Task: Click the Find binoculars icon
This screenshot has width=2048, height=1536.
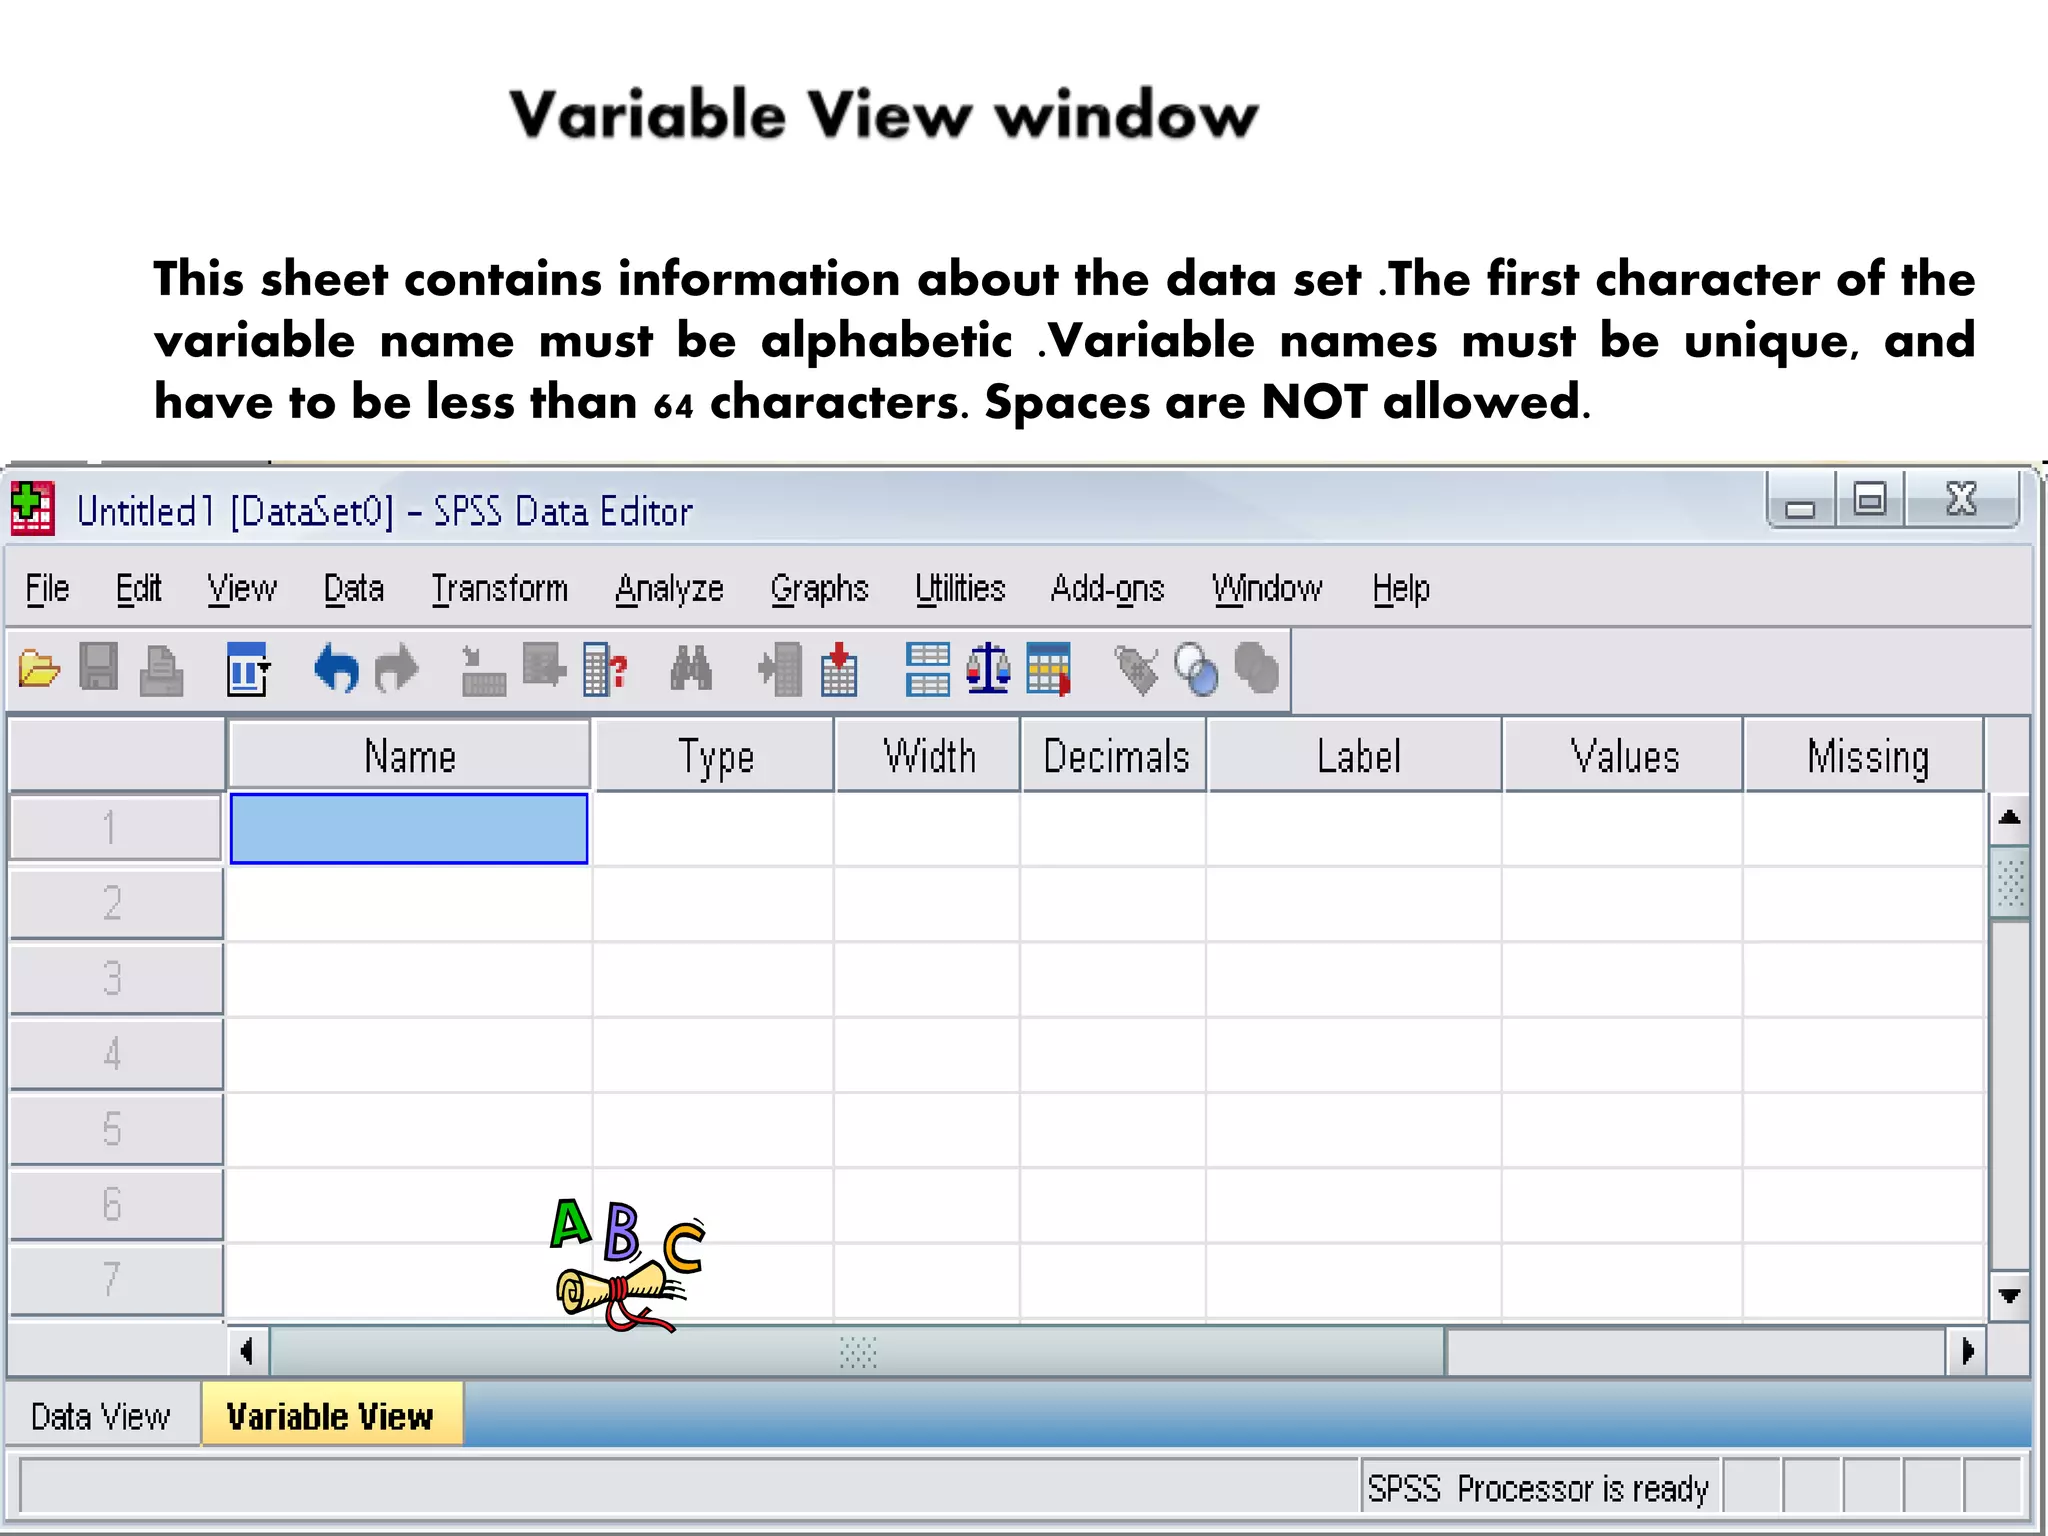Action: [691, 668]
